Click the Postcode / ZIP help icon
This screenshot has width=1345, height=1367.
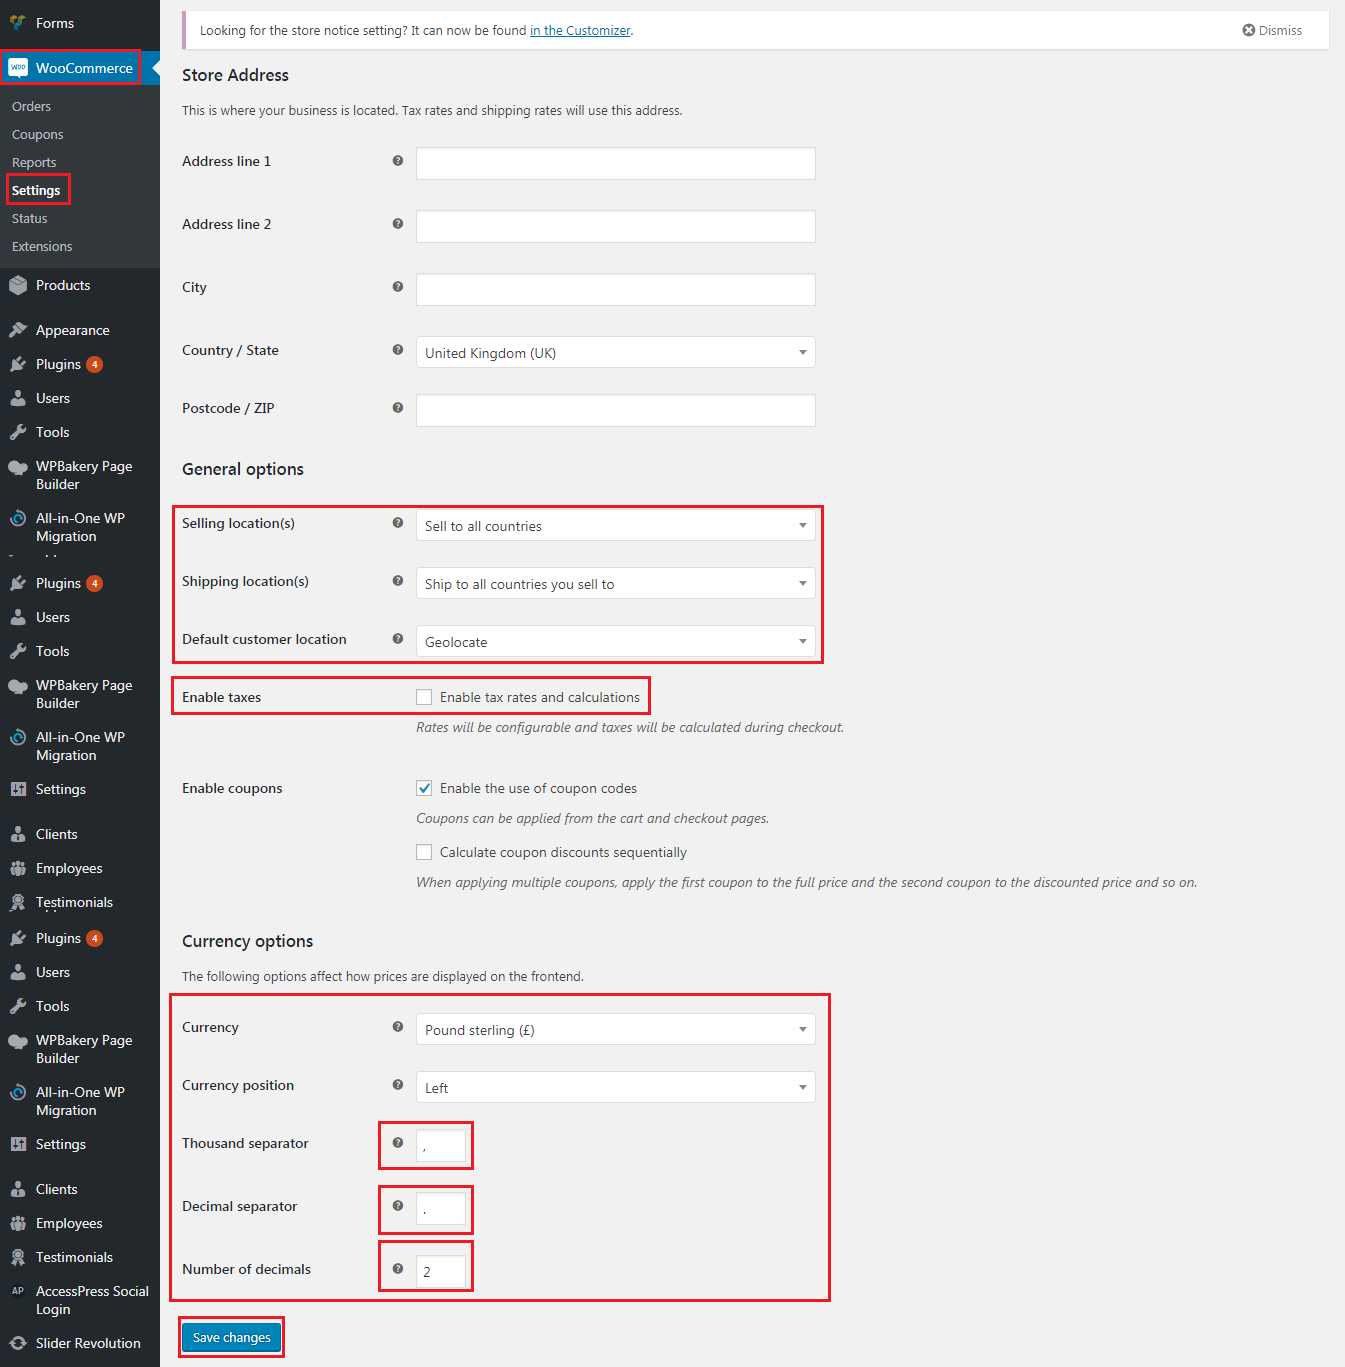398,408
